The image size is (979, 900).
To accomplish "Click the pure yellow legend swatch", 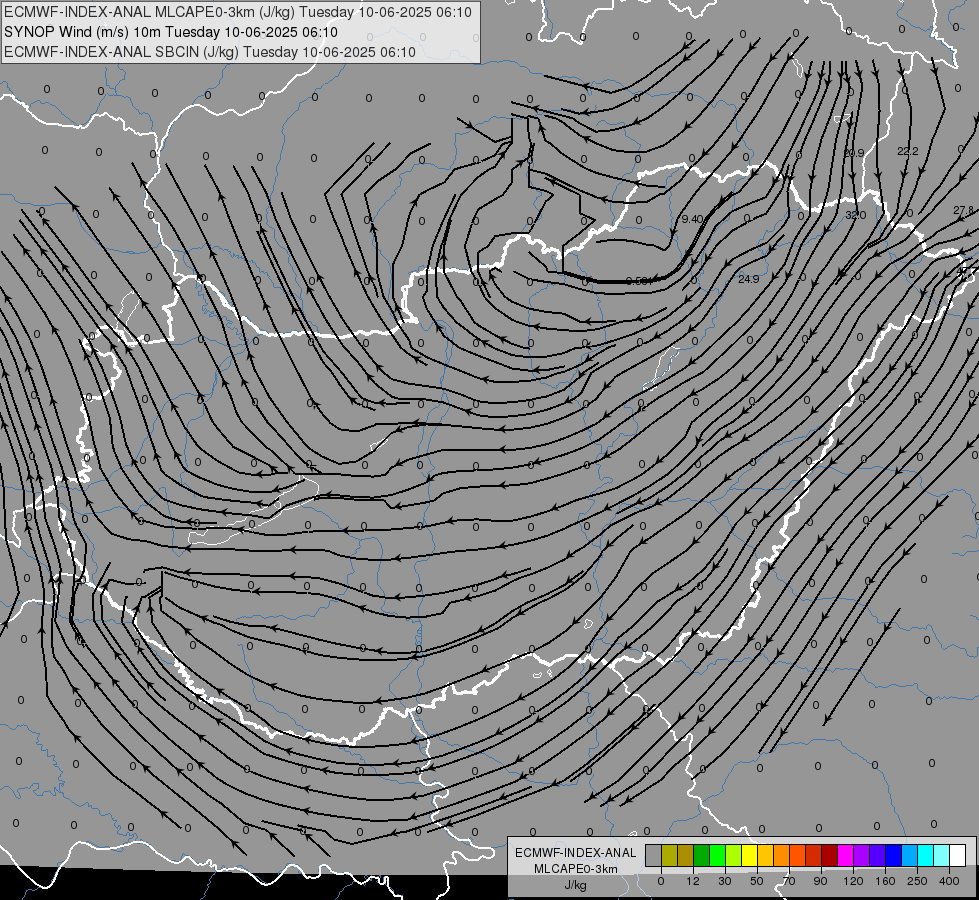I will click(x=749, y=855).
